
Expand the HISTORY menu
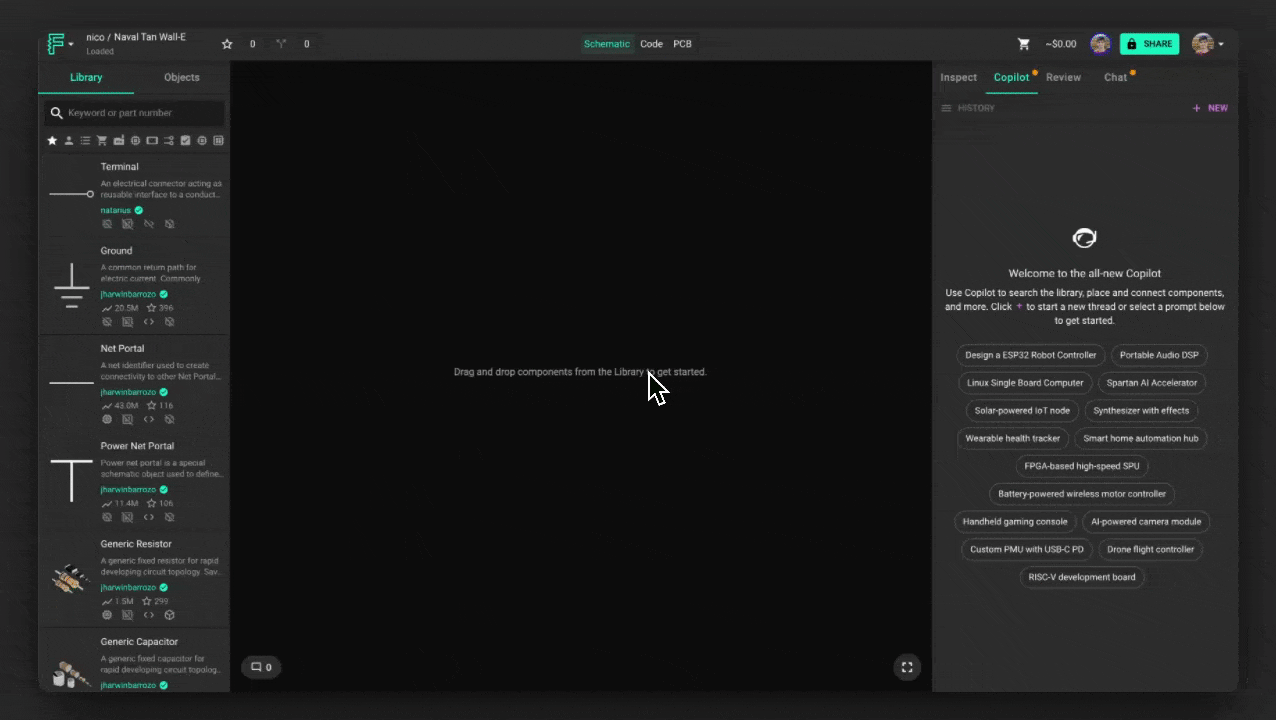pyautogui.click(x=968, y=108)
